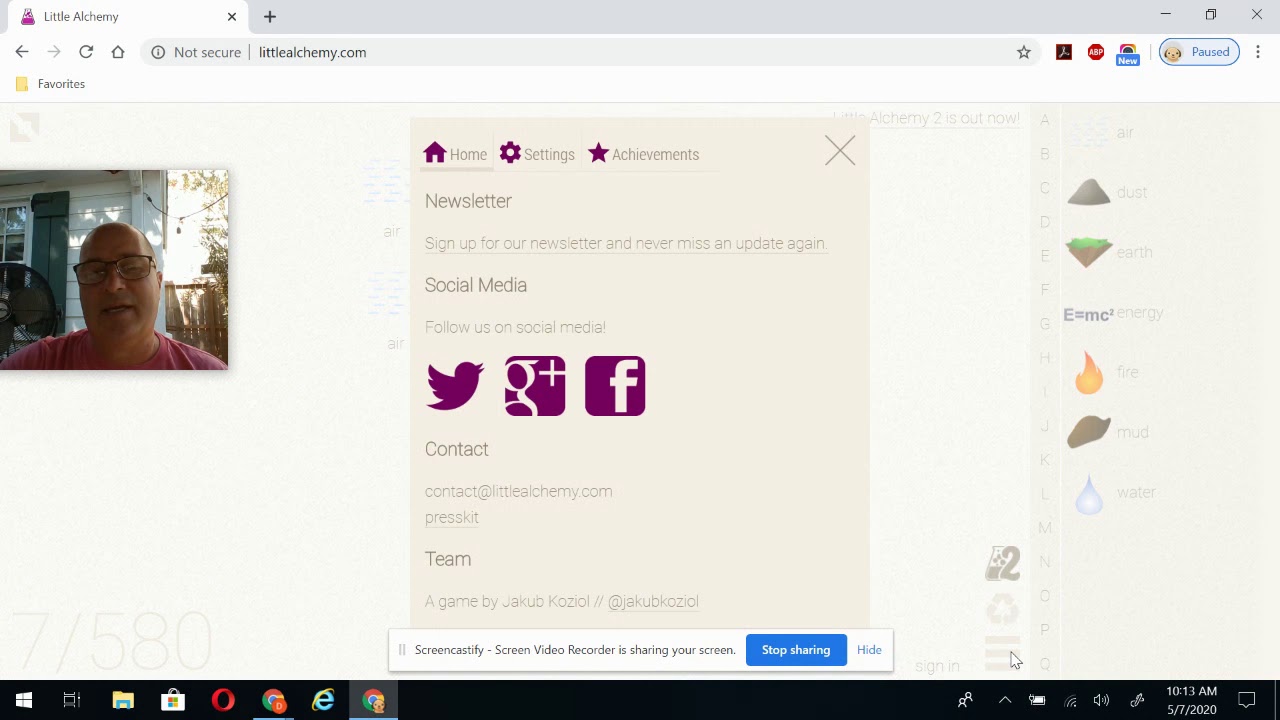Click the newsletter sign up link
This screenshot has height=720, width=1280.
pos(625,243)
